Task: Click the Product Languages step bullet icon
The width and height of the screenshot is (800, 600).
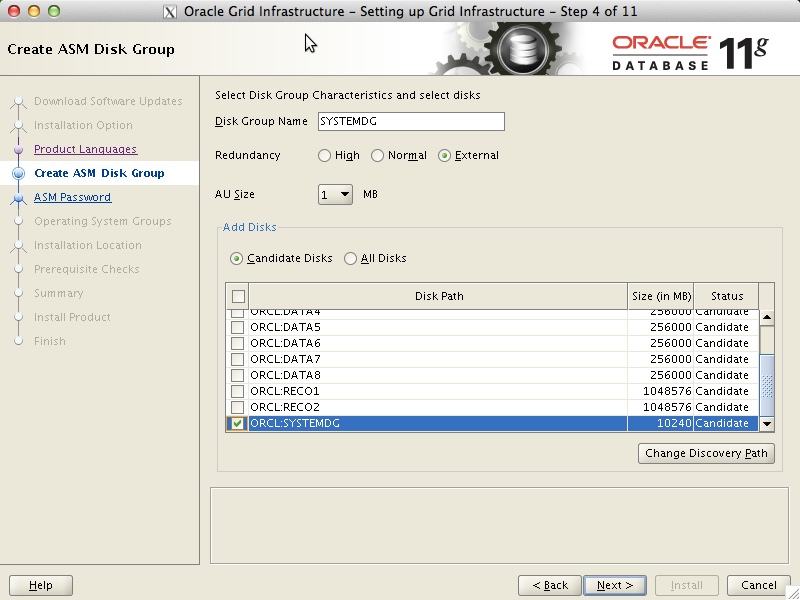Action: pos(18,149)
